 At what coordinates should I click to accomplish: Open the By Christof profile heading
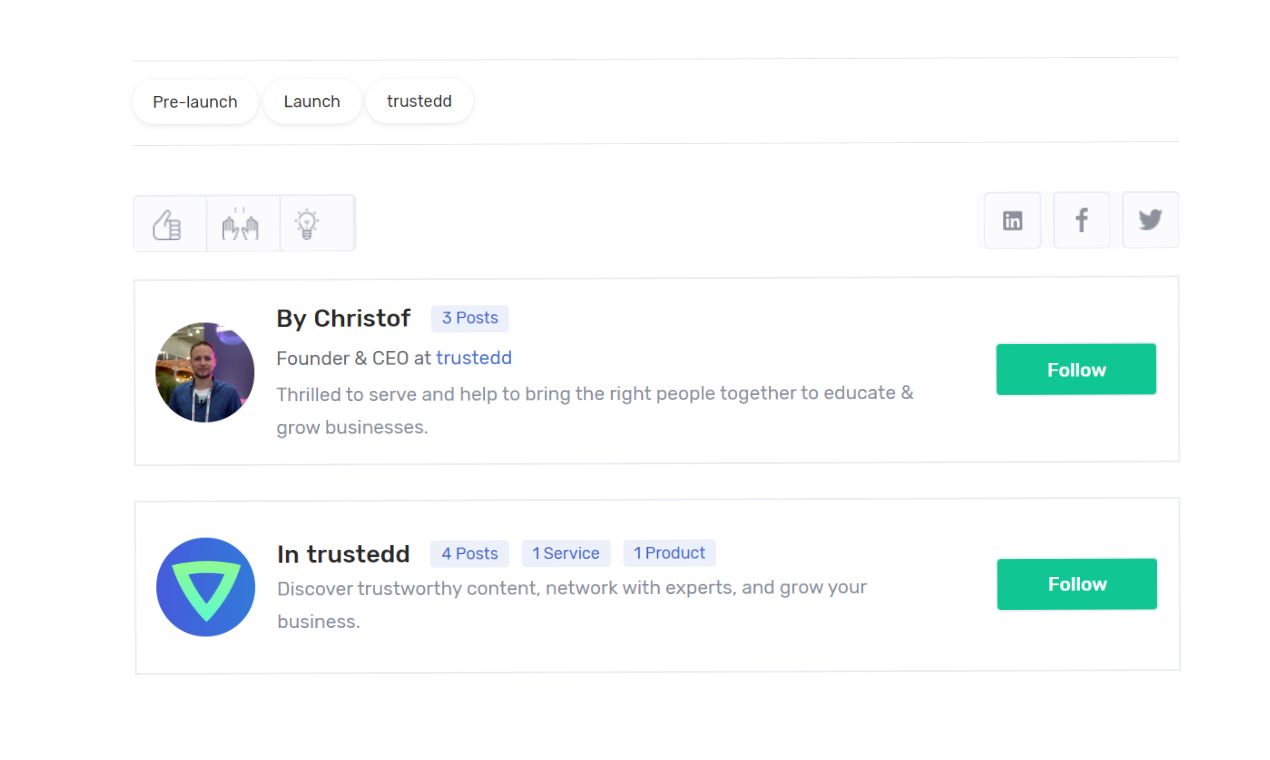(344, 318)
